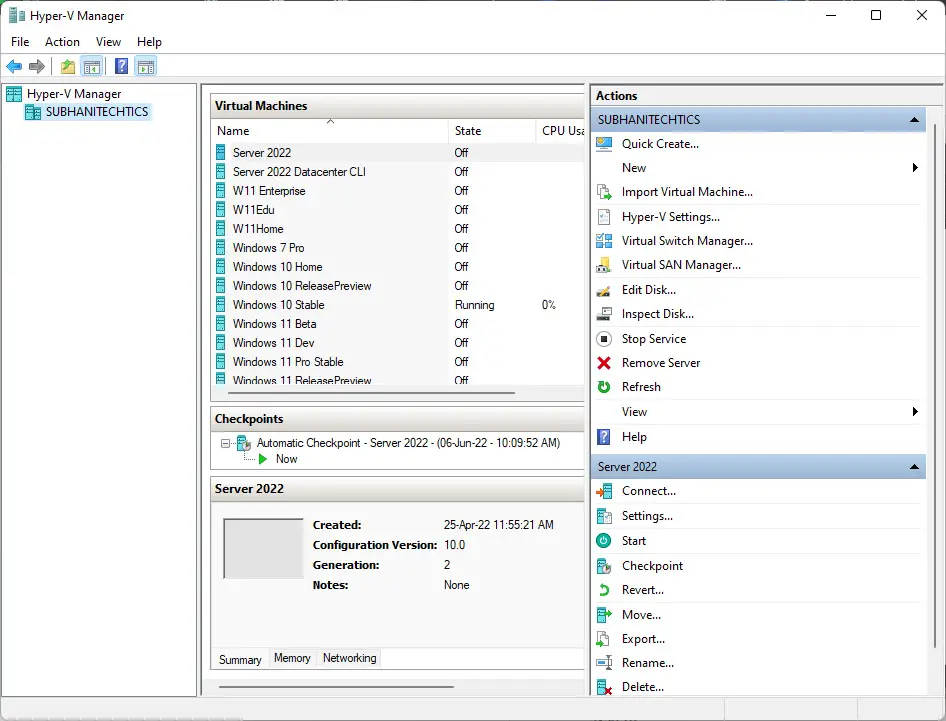
Task: Collapse the SUBHANITECHTICS actions section
Action: click(x=913, y=119)
